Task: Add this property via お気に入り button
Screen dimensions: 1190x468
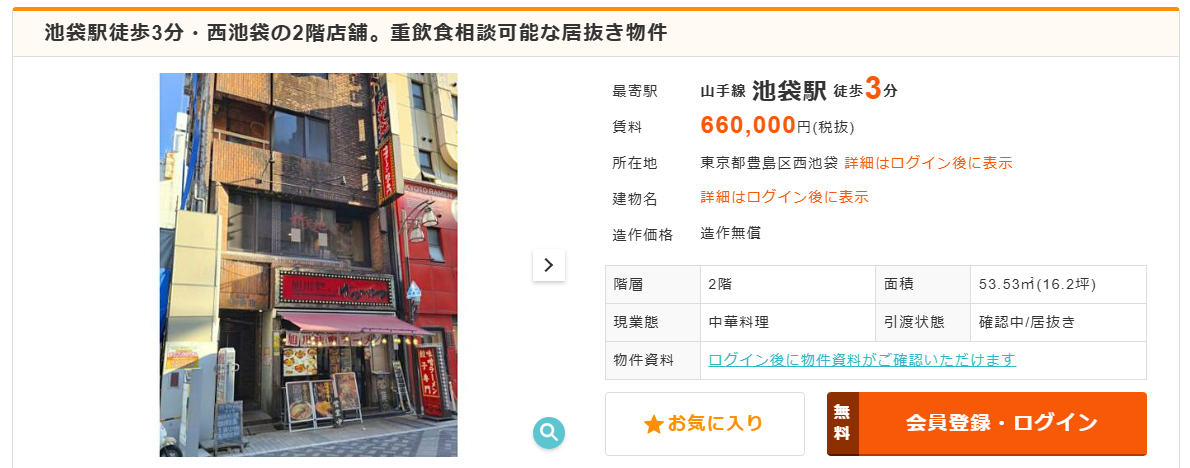Action: point(704,423)
